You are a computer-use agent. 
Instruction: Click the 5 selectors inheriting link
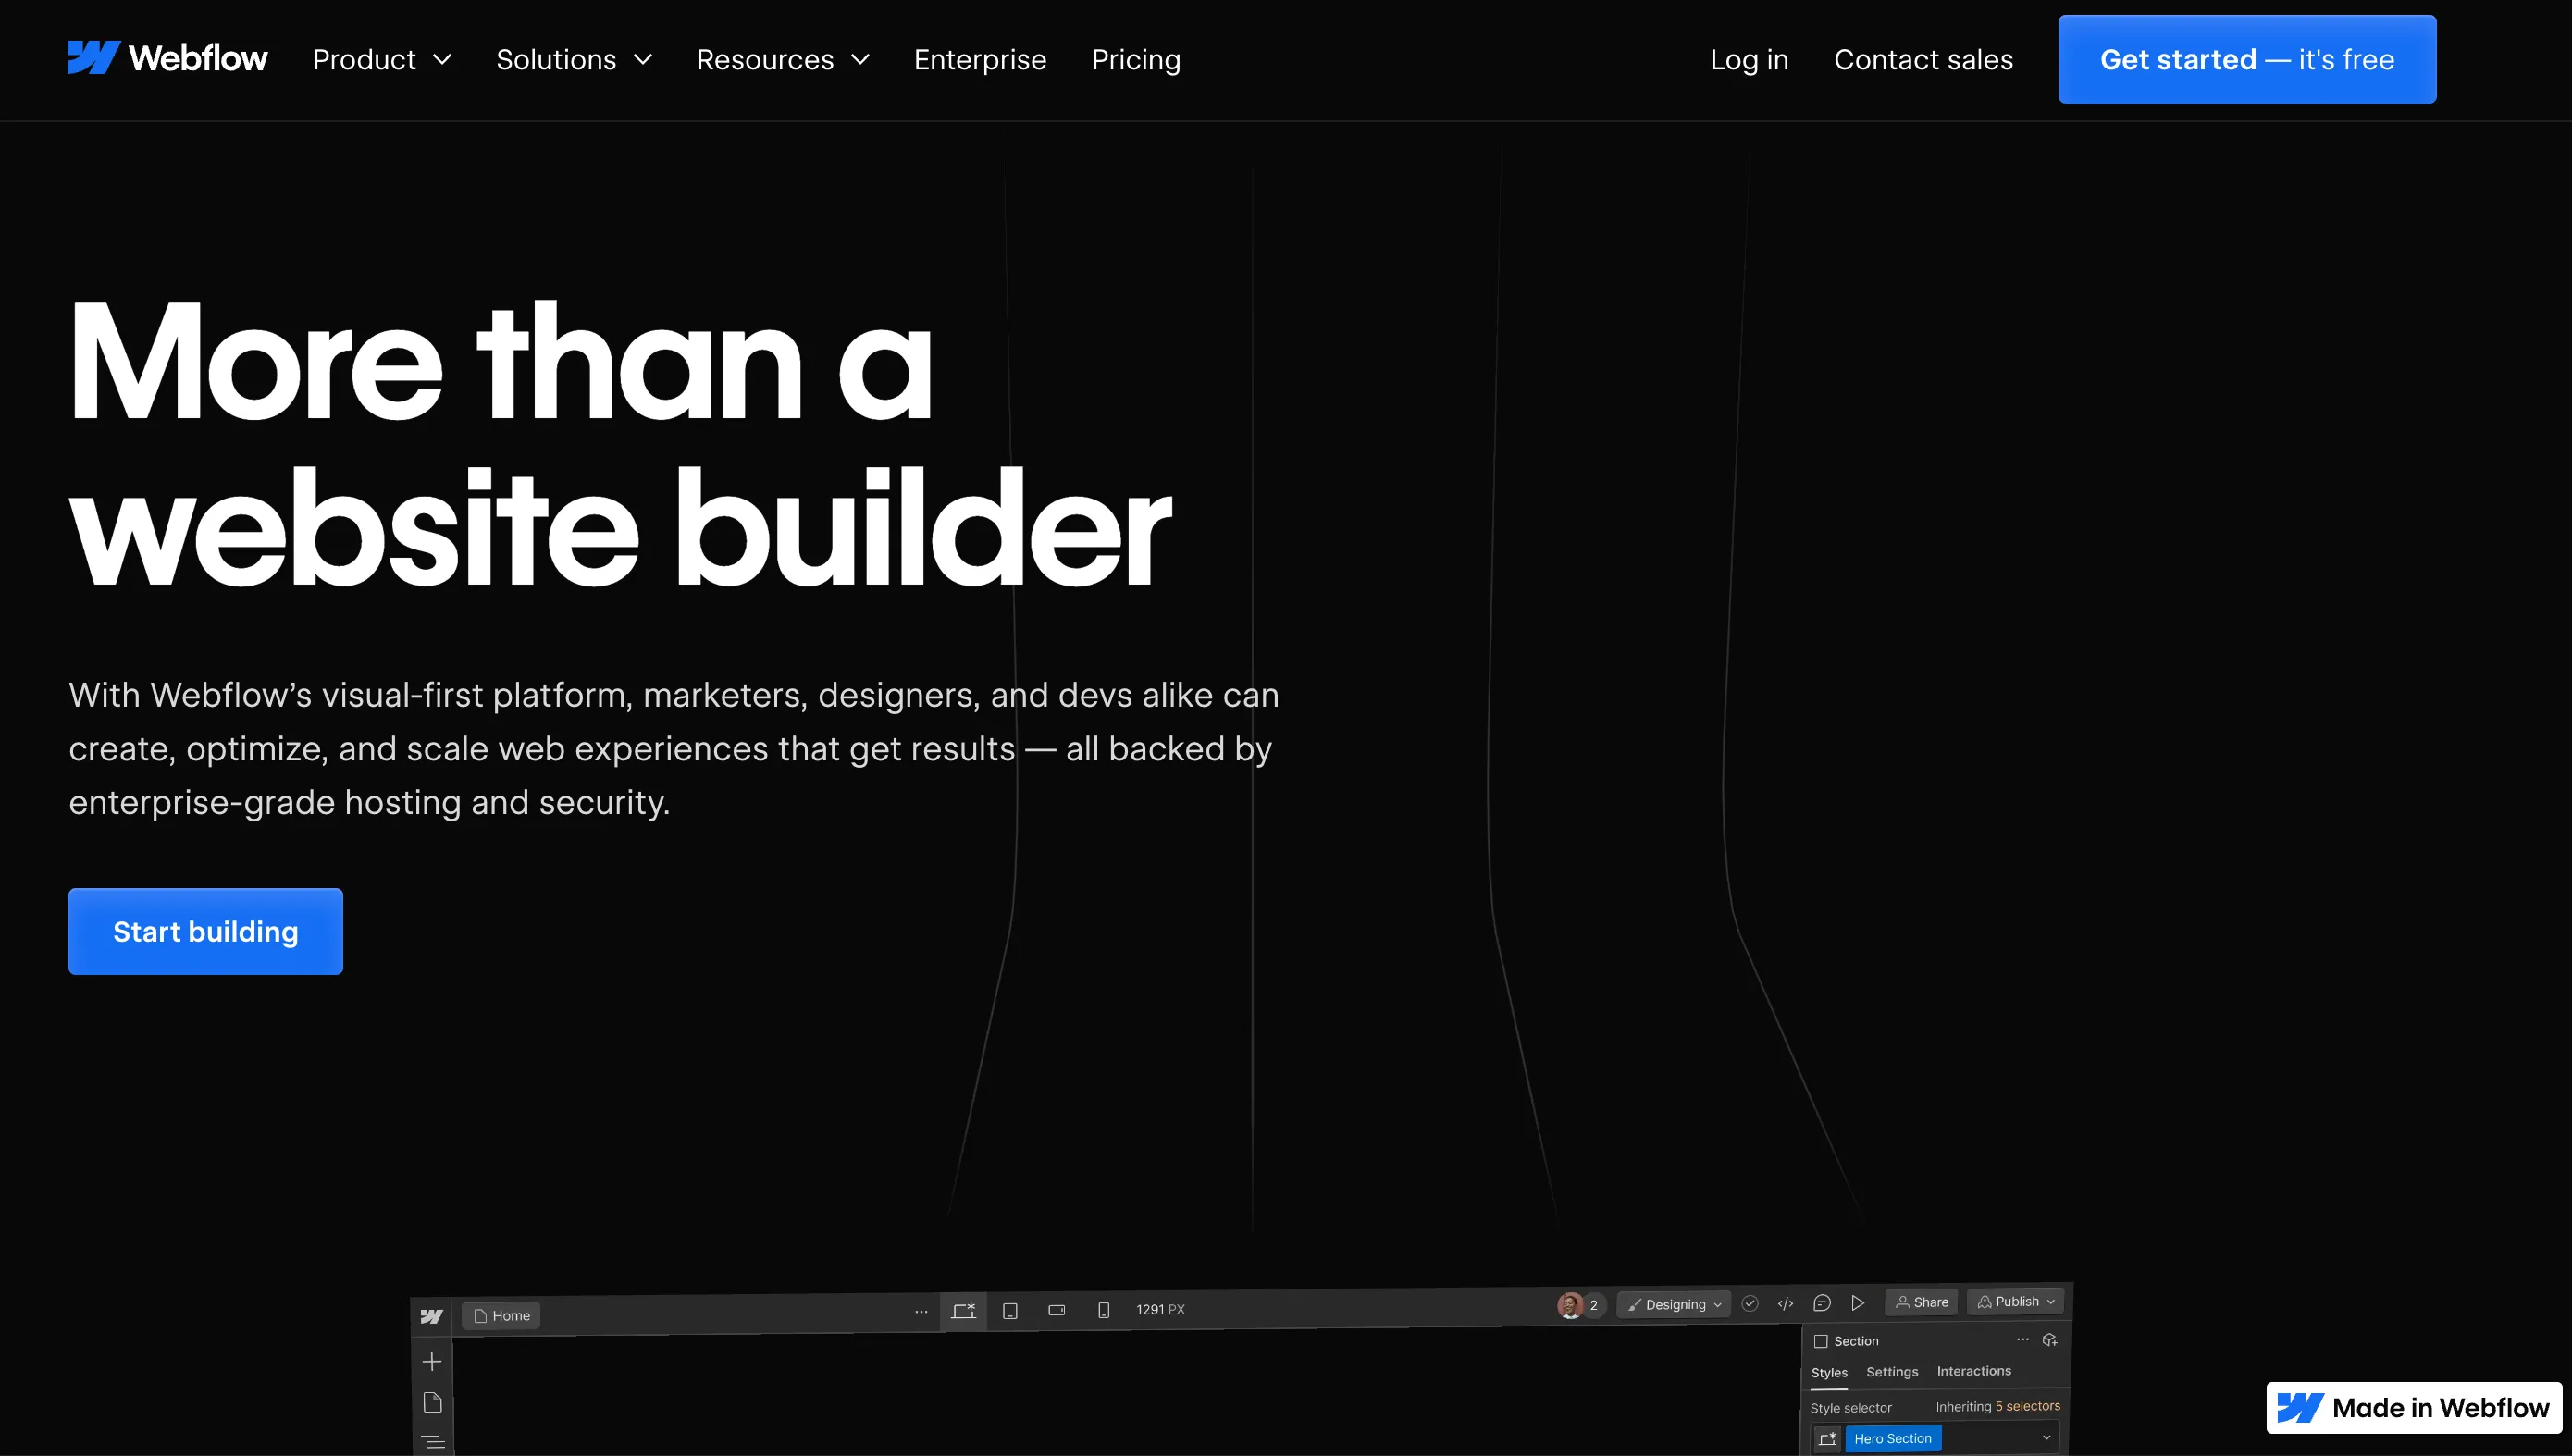coord(2028,1406)
